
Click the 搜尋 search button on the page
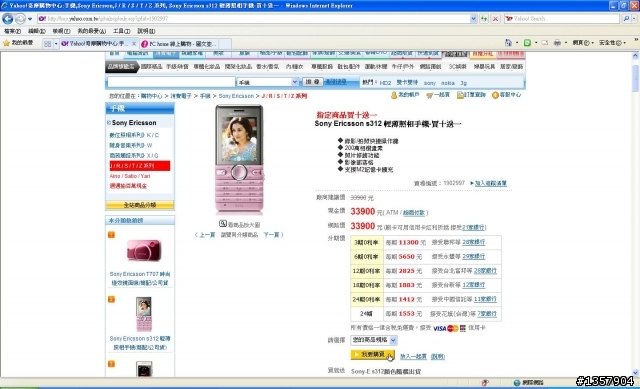click(x=312, y=82)
